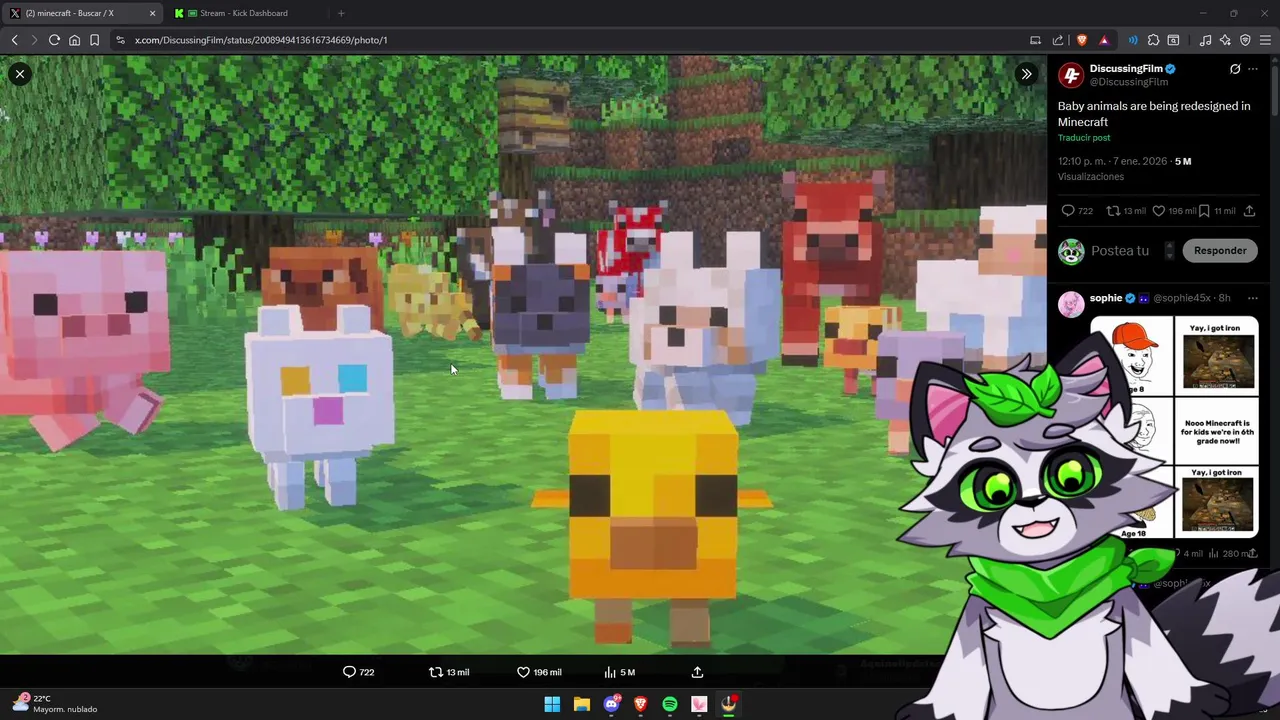Click share icon below the photo
1280x720 pixels.
pyautogui.click(x=697, y=672)
